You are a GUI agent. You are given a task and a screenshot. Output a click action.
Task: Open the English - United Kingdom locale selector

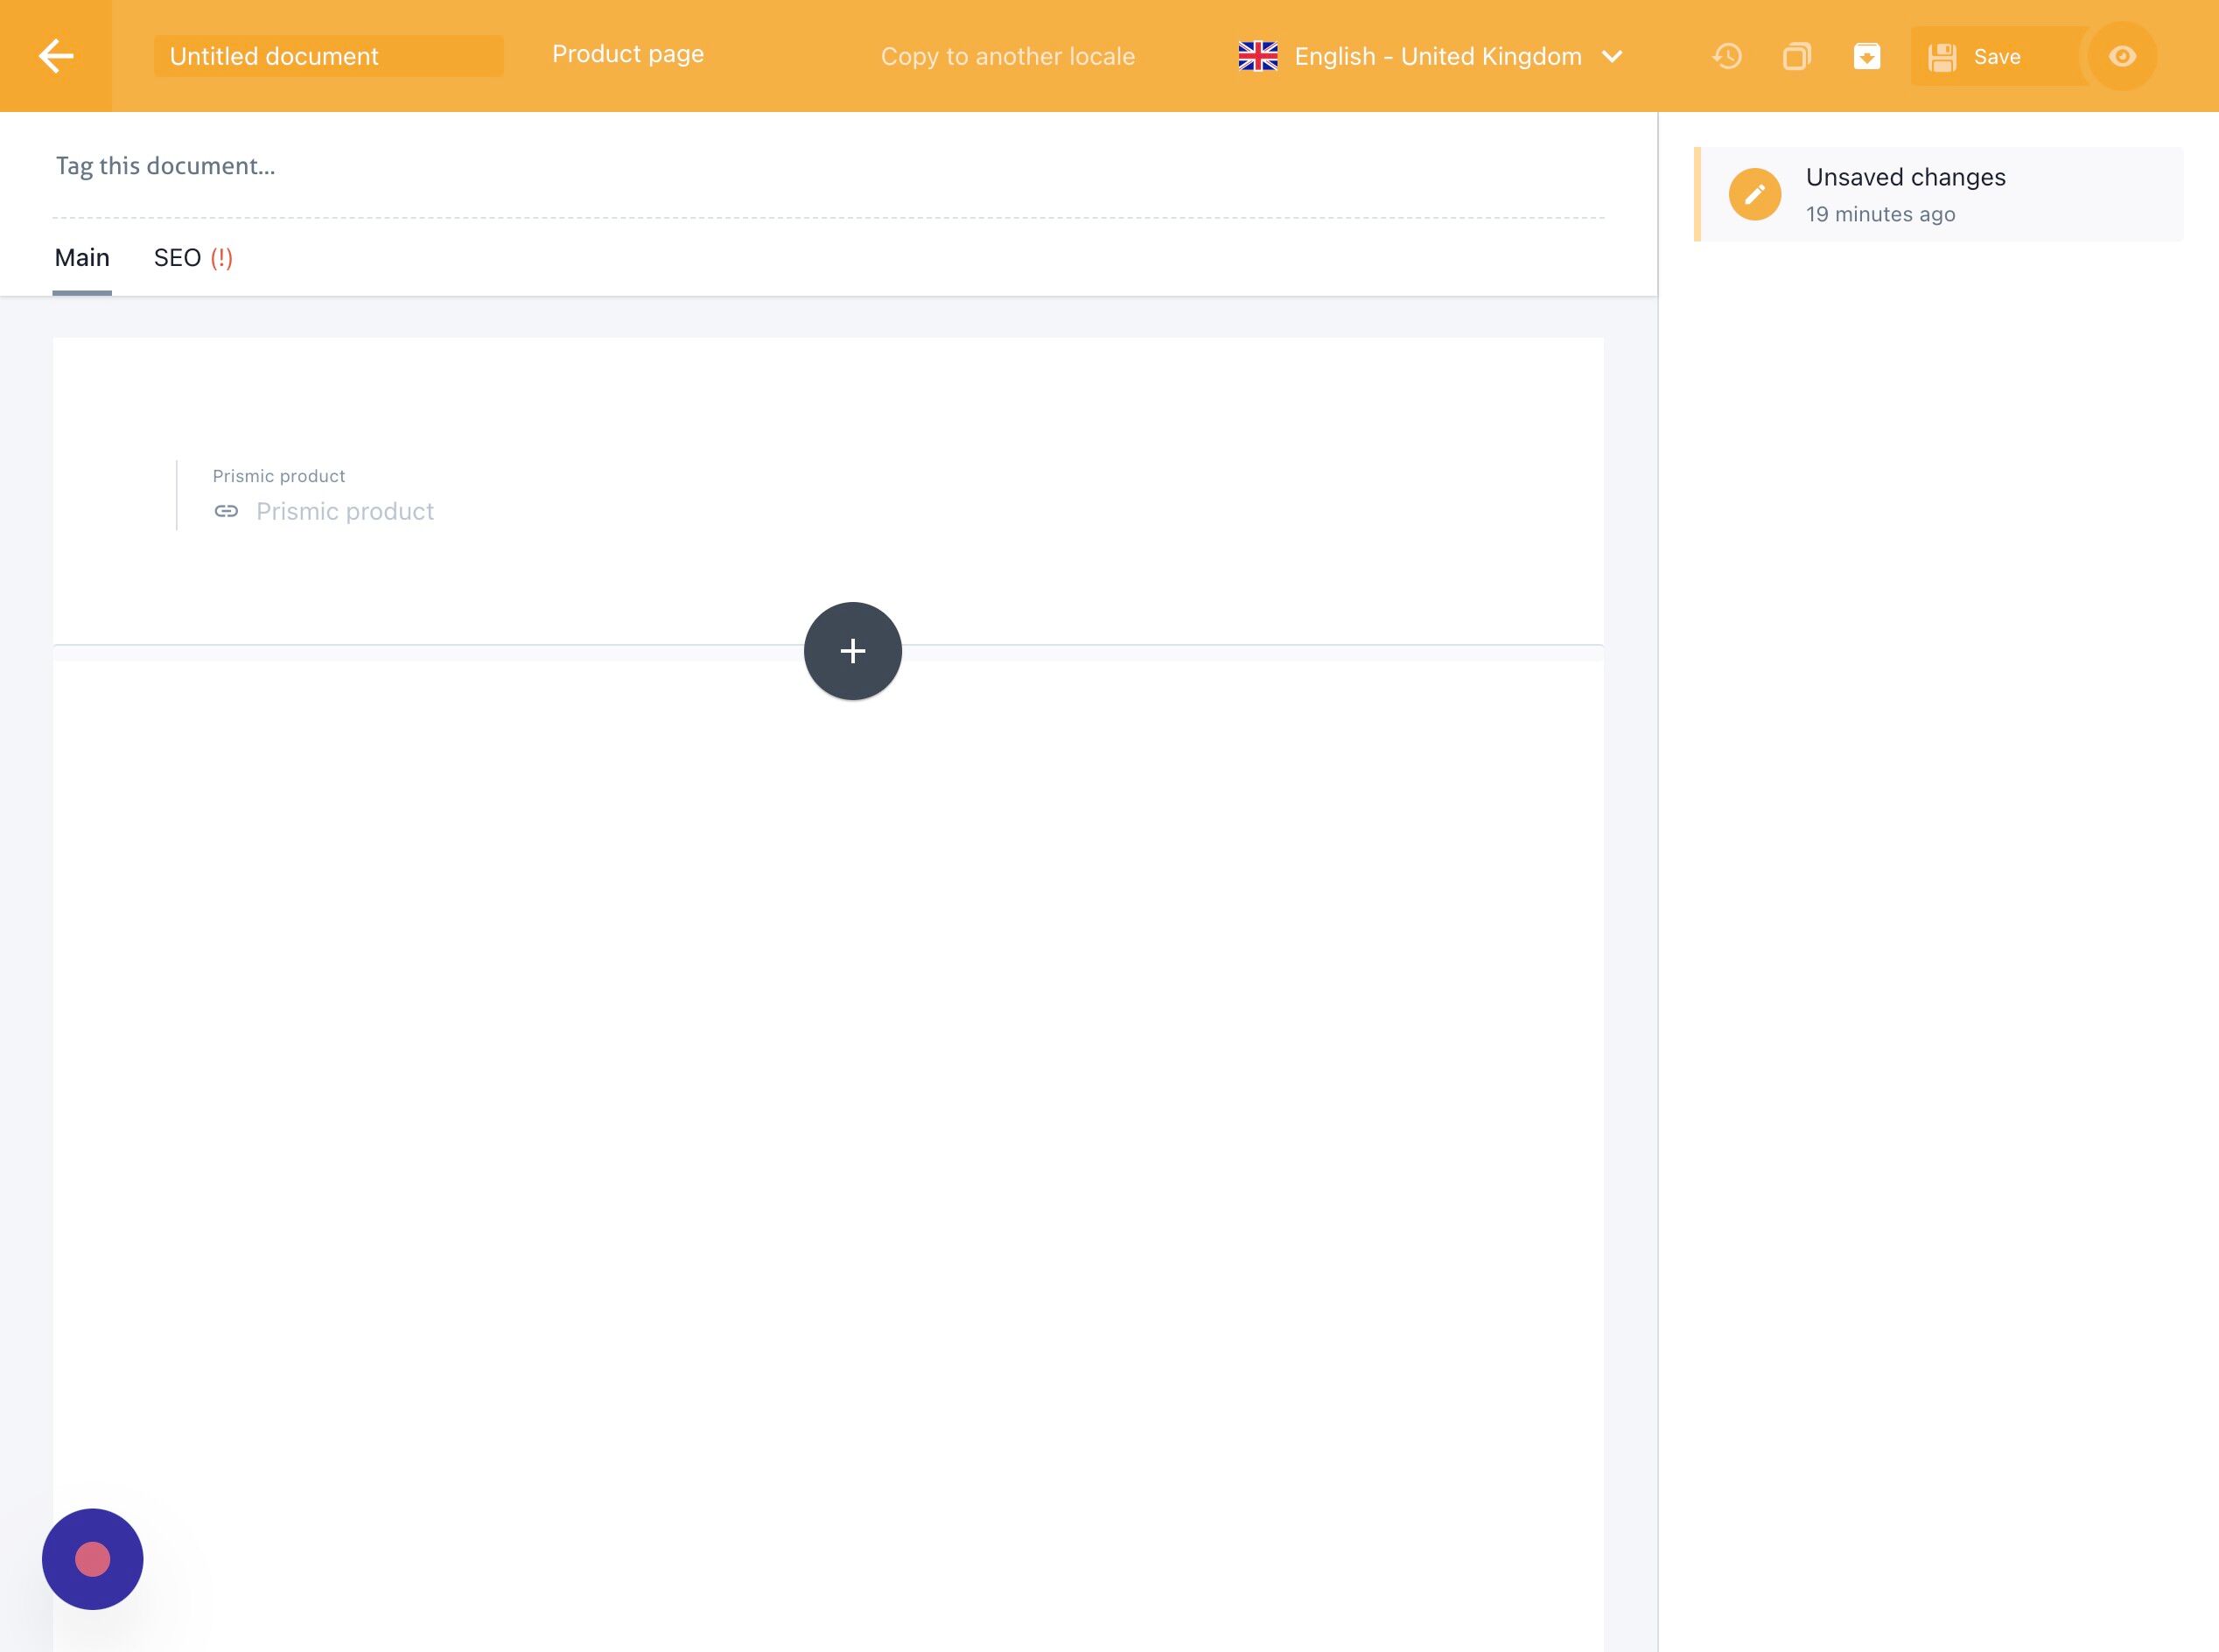click(x=1437, y=56)
